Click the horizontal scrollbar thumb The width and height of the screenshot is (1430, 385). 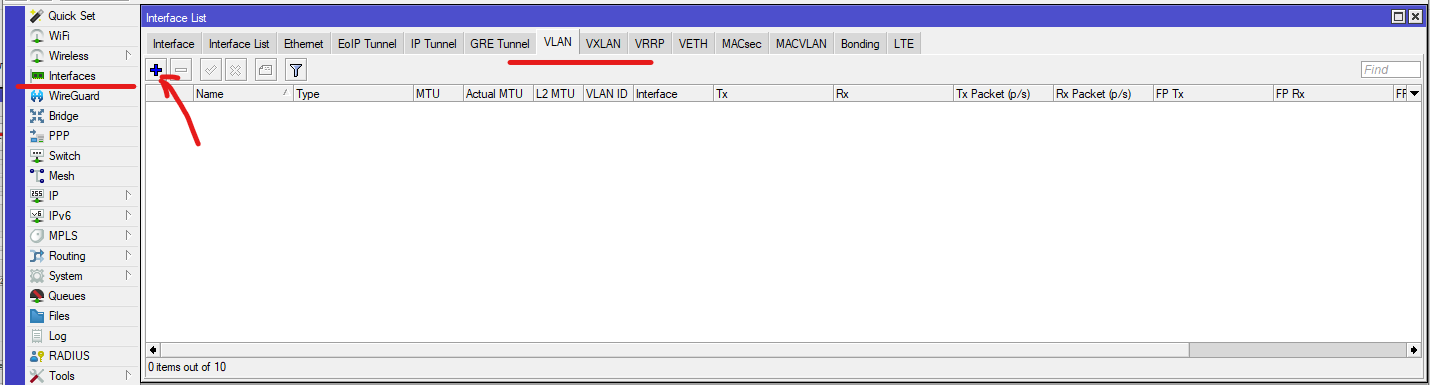pyautogui.click(x=674, y=350)
